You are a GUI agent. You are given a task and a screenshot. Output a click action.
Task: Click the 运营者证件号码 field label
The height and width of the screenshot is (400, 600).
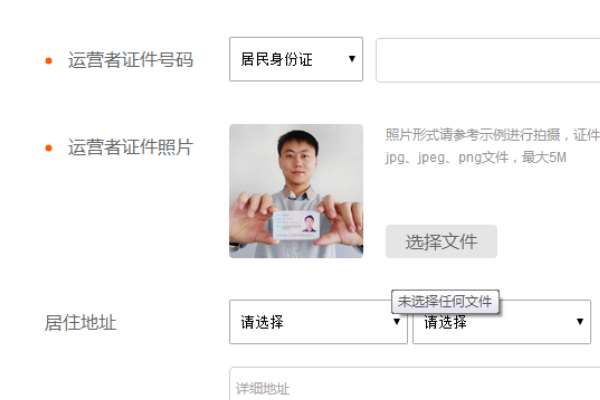(130, 60)
